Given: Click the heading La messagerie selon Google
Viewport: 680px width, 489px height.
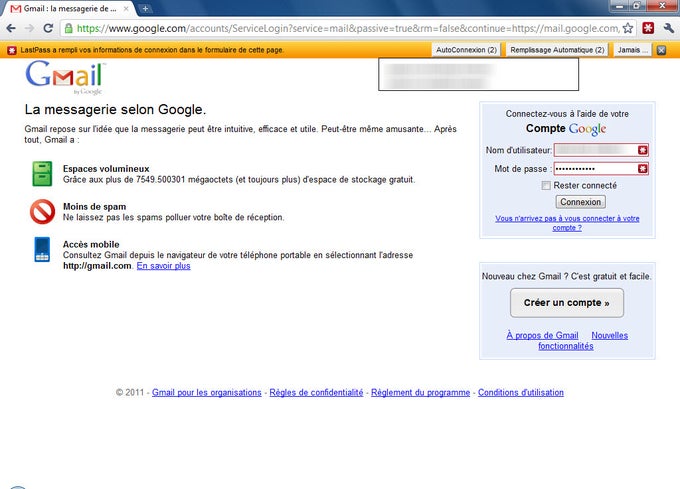Looking at the screenshot, I should (x=115, y=109).
